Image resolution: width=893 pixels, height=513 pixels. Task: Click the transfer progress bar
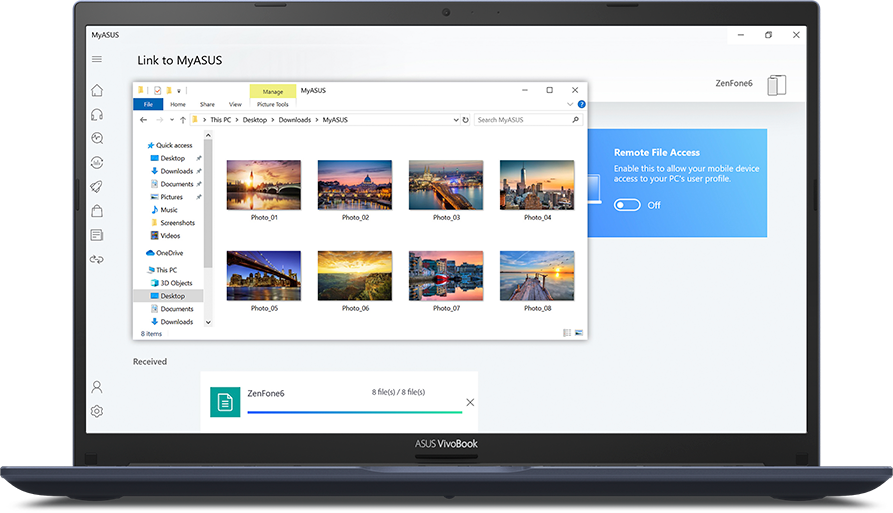355,412
